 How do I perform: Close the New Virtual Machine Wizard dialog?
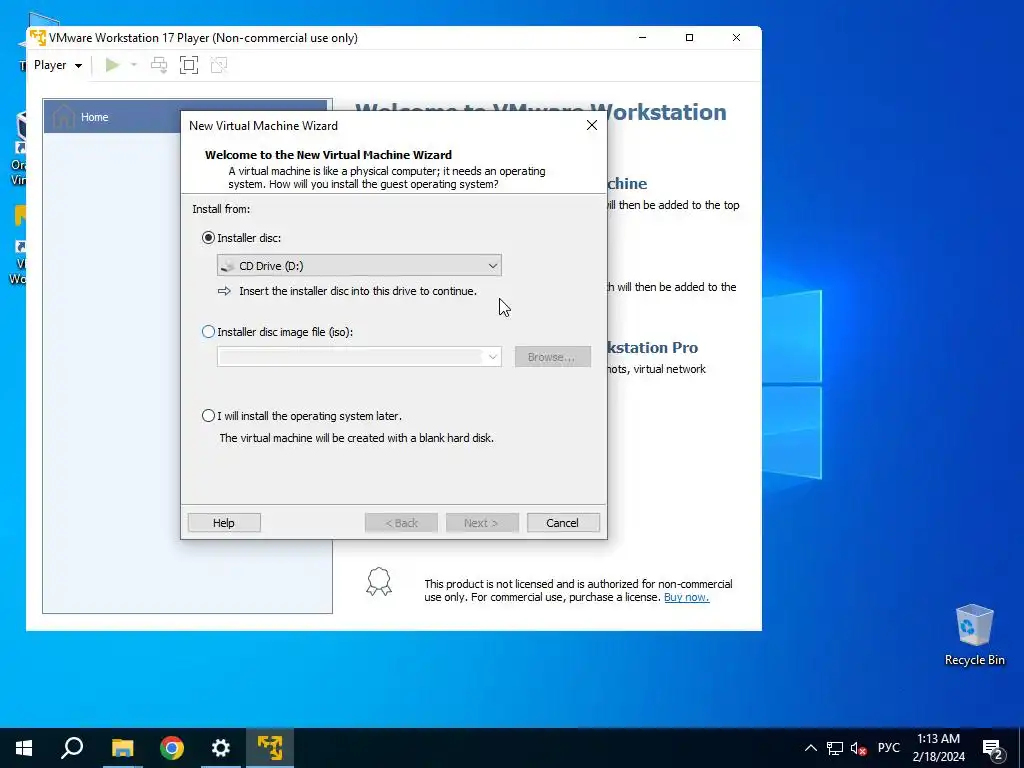[592, 125]
